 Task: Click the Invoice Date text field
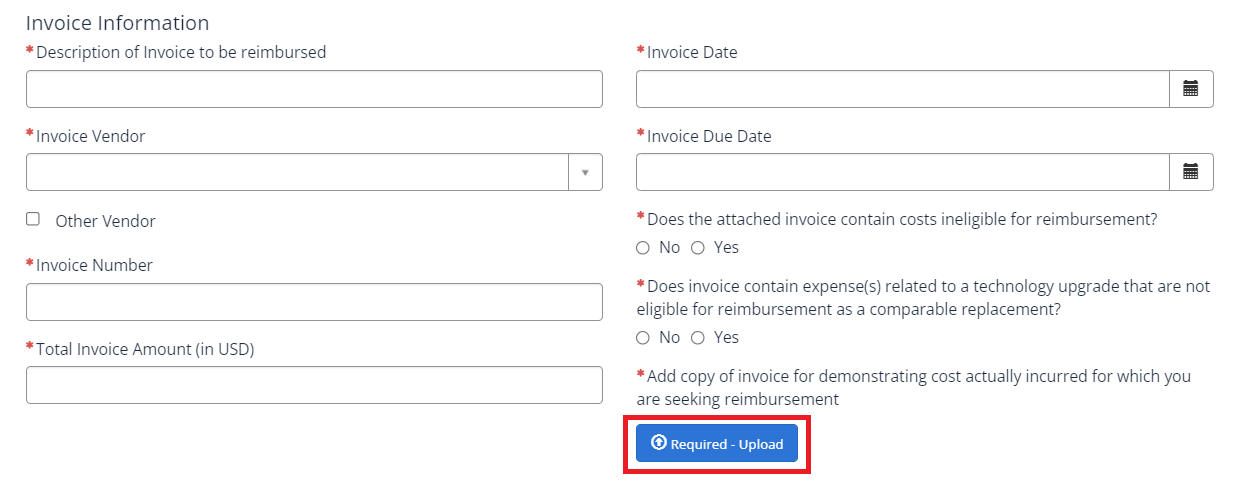click(902, 89)
